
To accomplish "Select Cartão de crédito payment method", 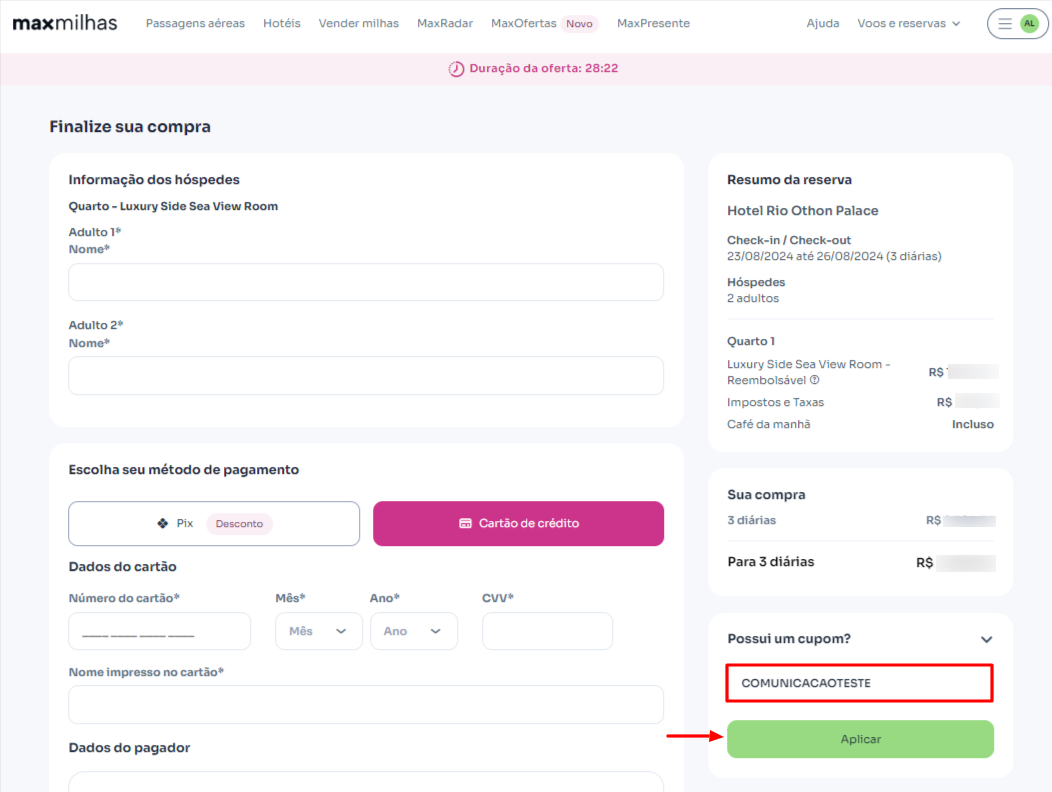I will pos(519,524).
